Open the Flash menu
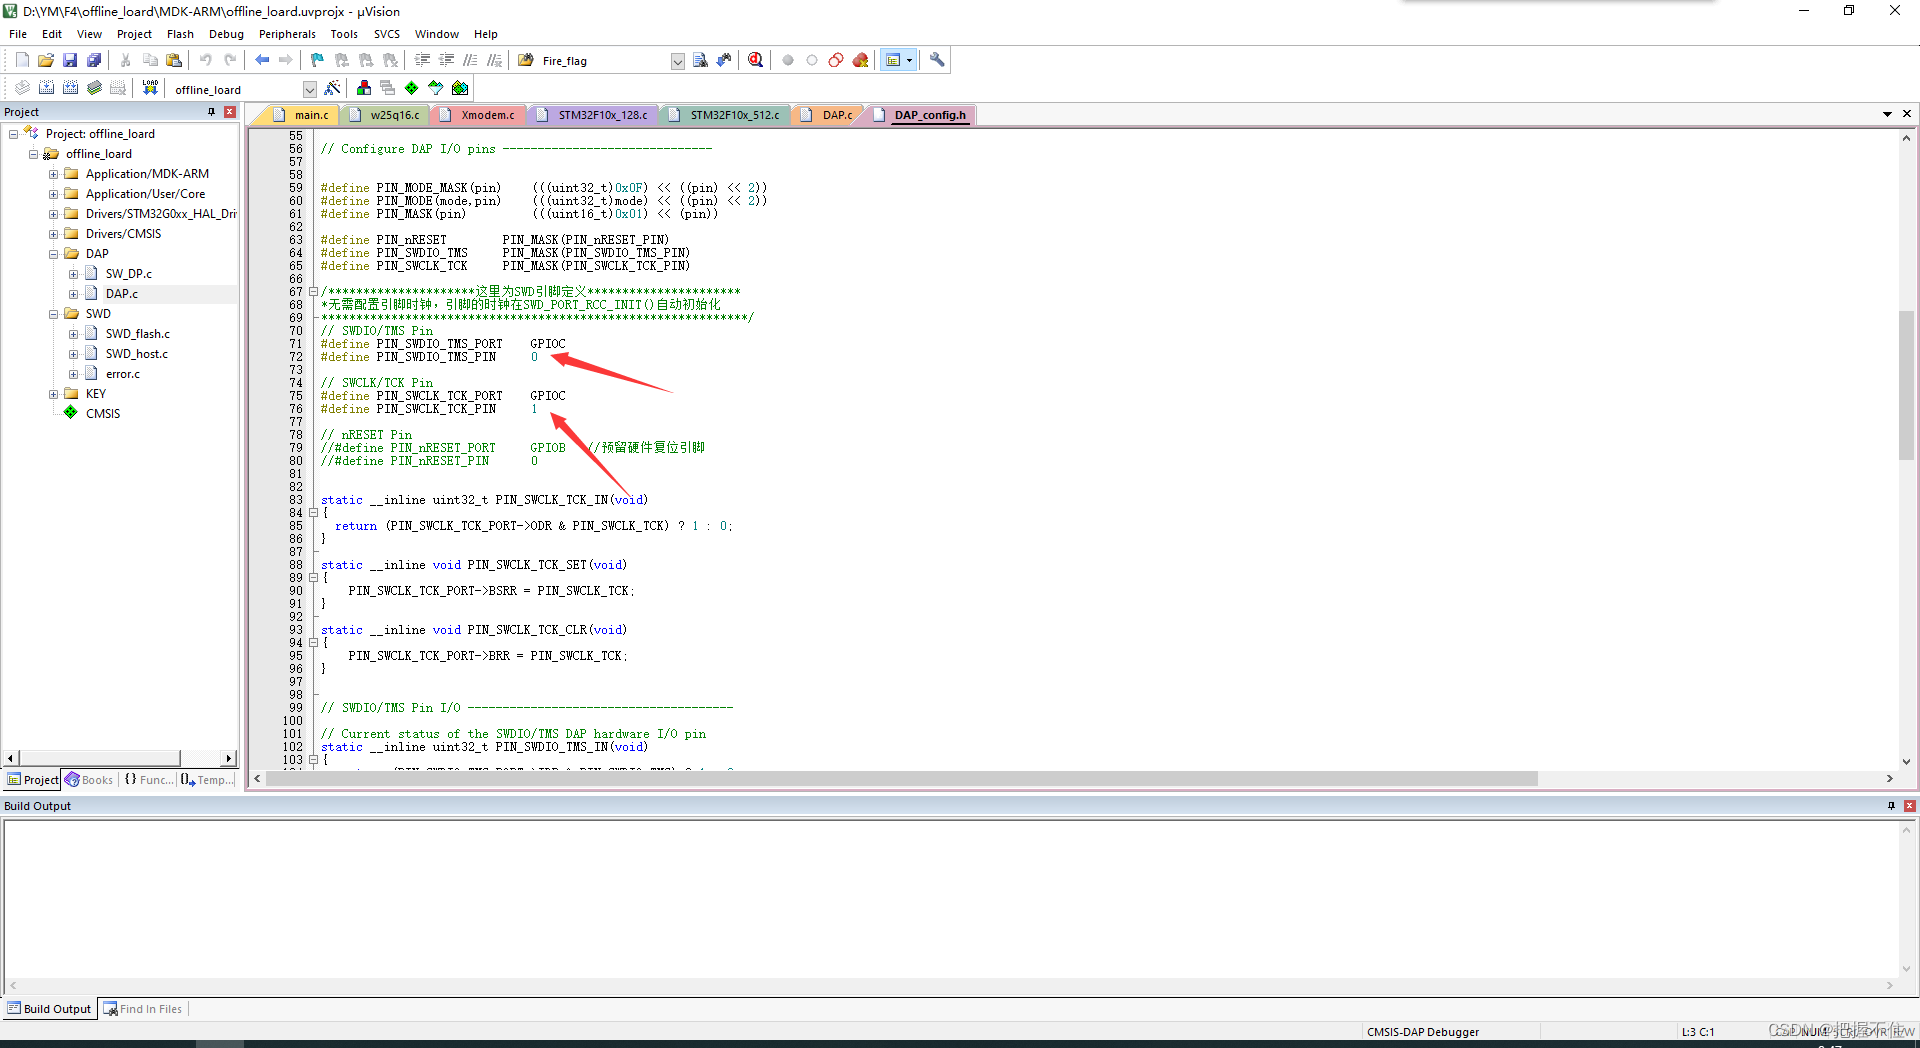Screen dimensions: 1920x1048 [180, 34]
